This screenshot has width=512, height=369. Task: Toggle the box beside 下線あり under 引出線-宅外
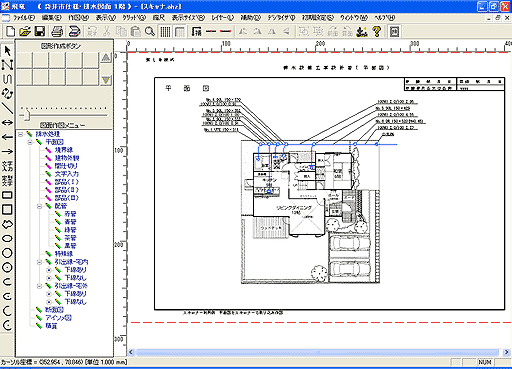tap(49, 294)
